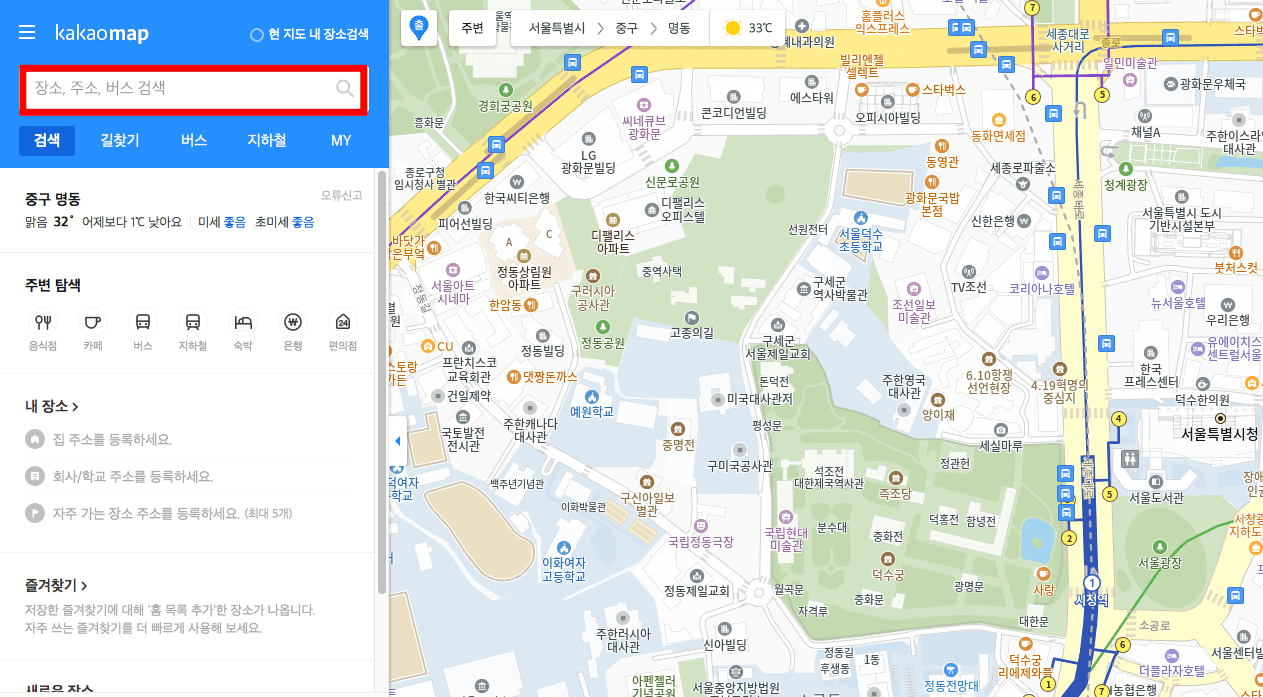Click 청계광장 marker
The height and width of the screenshot is (697, 1263).
1125,169
